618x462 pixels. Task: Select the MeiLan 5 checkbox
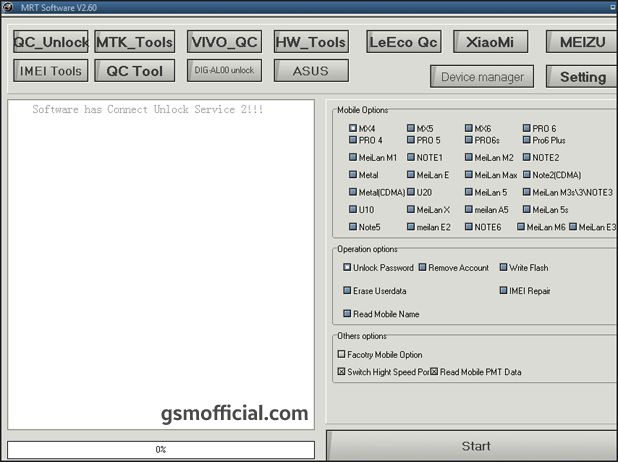click(469, 192)
